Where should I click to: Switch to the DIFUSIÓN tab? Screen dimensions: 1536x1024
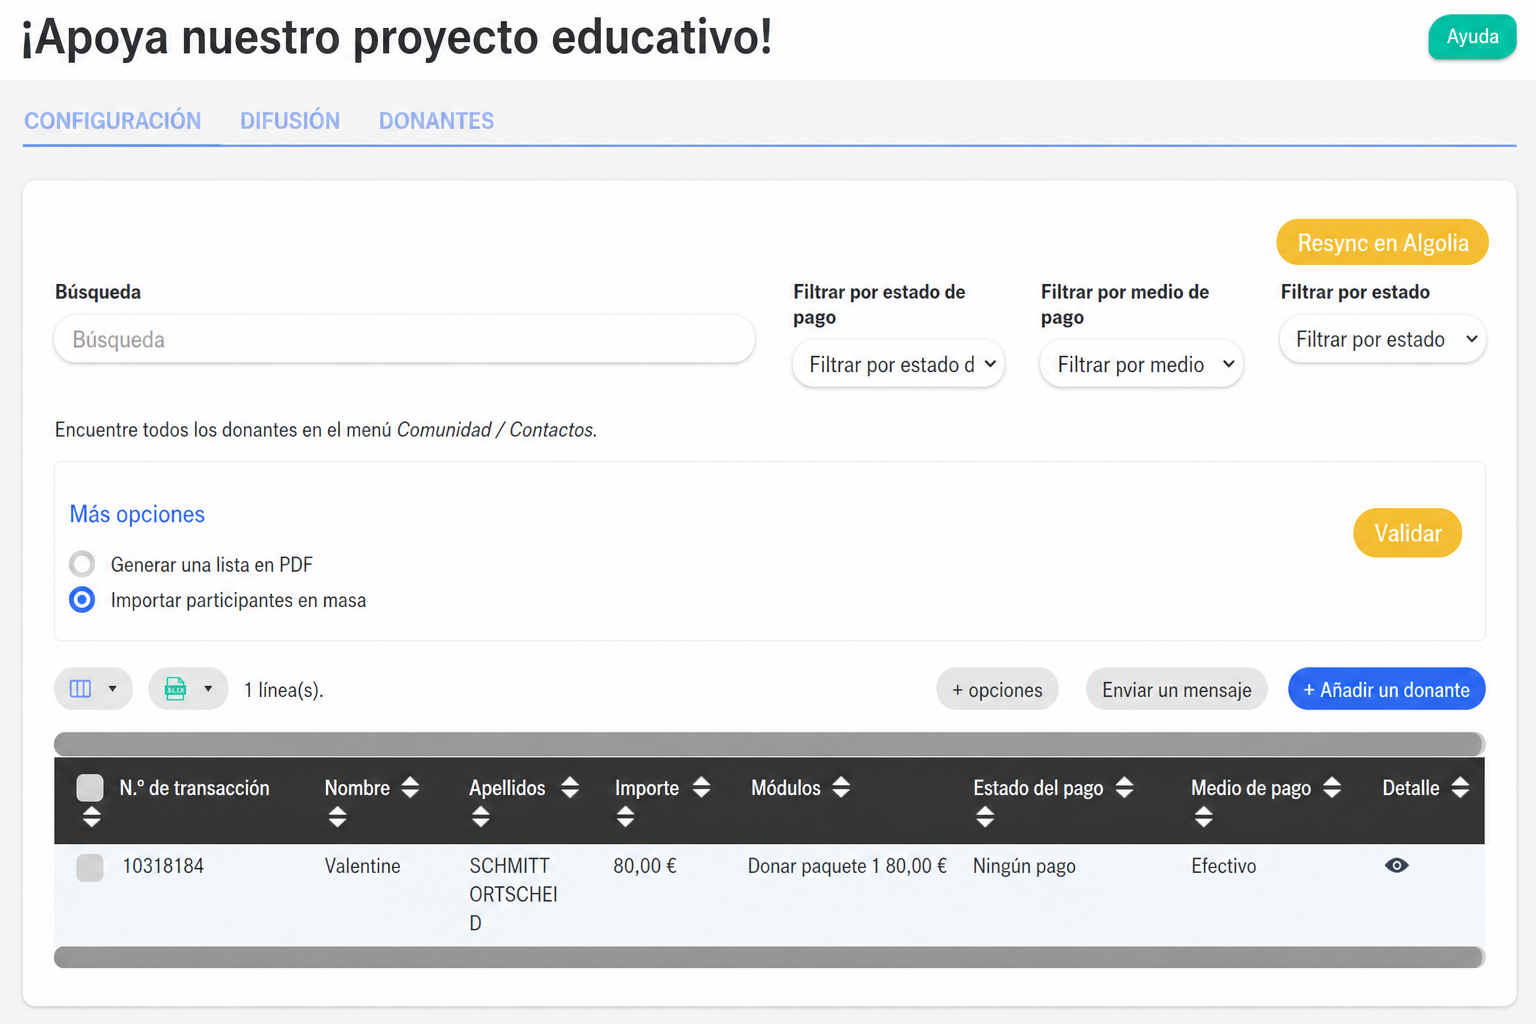[x=290, y=121]
